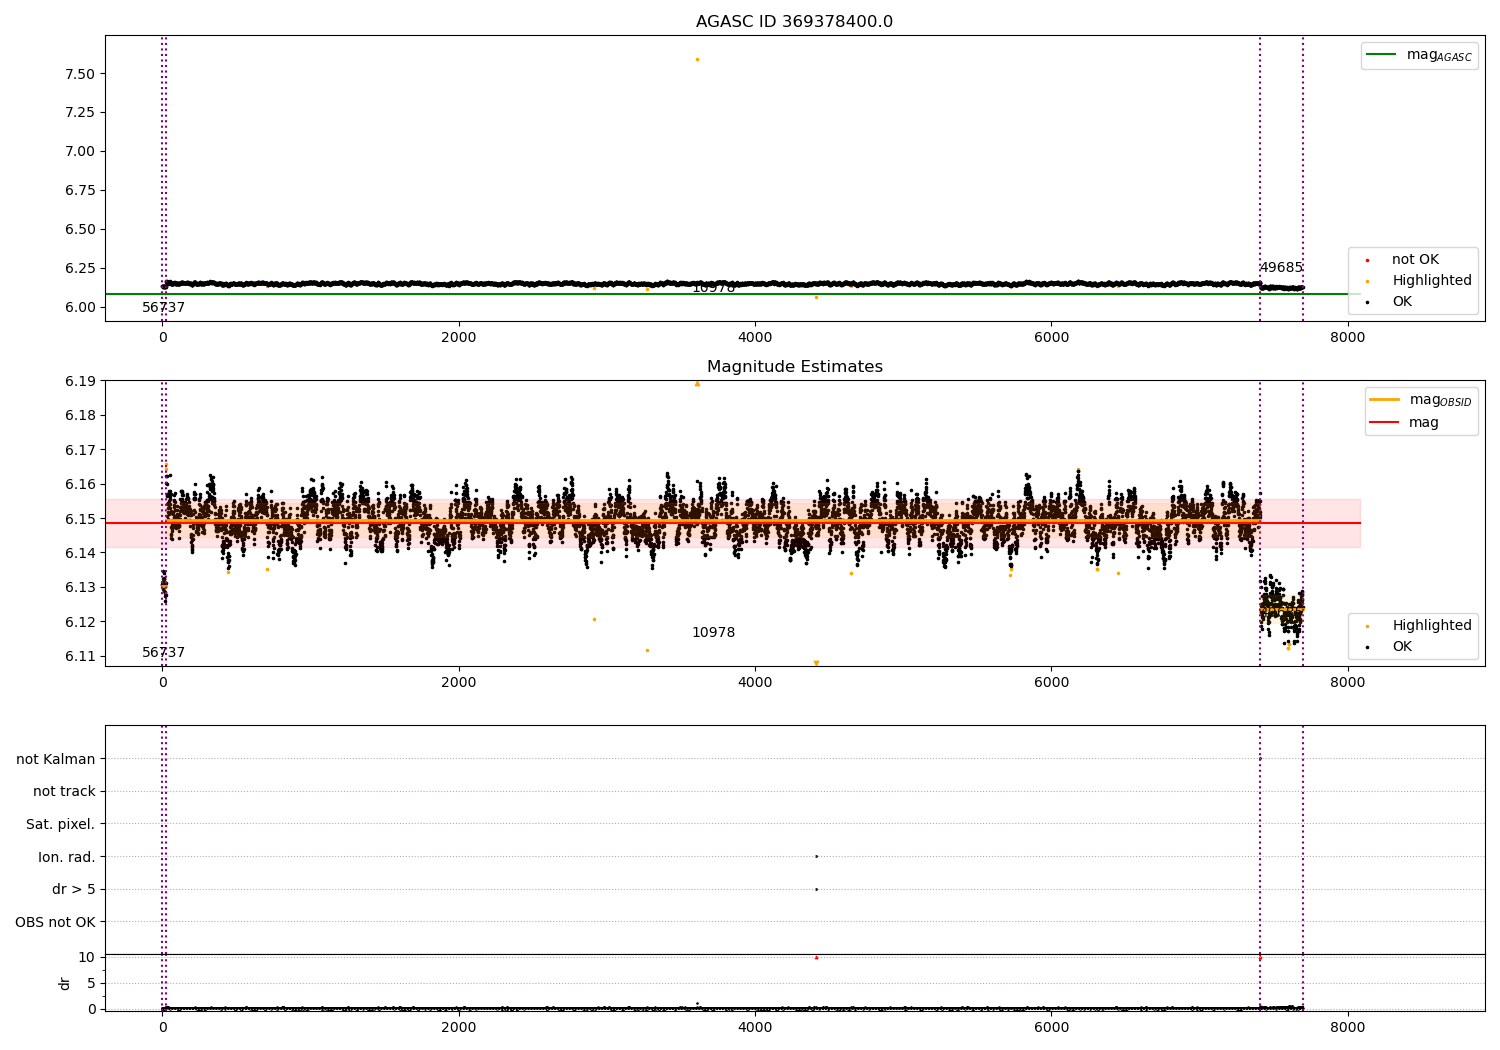Click the 10978 label in middle plot
The image size is (1500, 1050).
click(x=713, y=633)
